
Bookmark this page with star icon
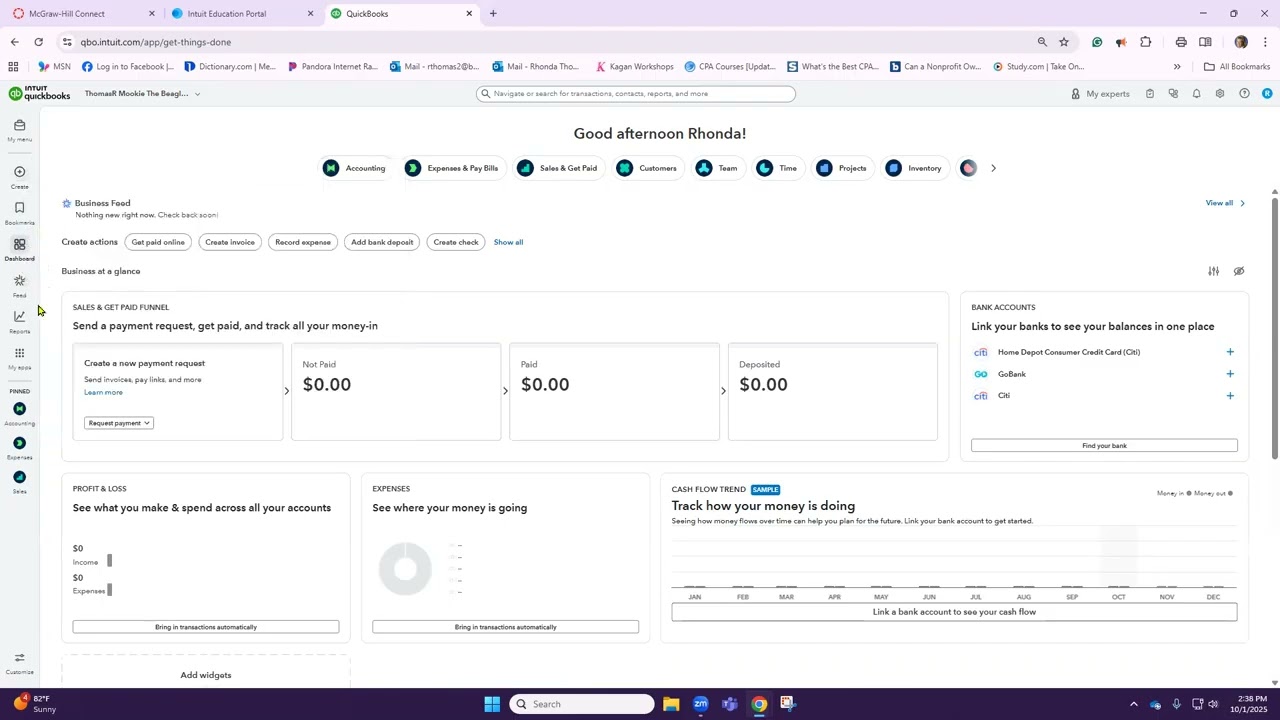tap(1064, 42)
